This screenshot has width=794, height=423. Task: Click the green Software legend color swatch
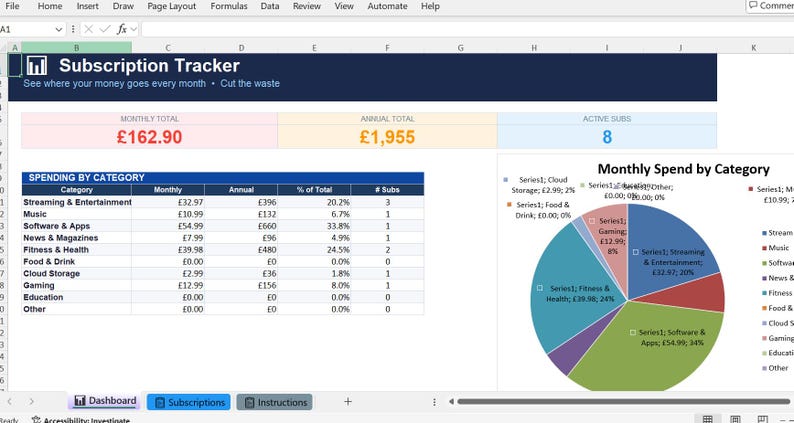(764, 263)
